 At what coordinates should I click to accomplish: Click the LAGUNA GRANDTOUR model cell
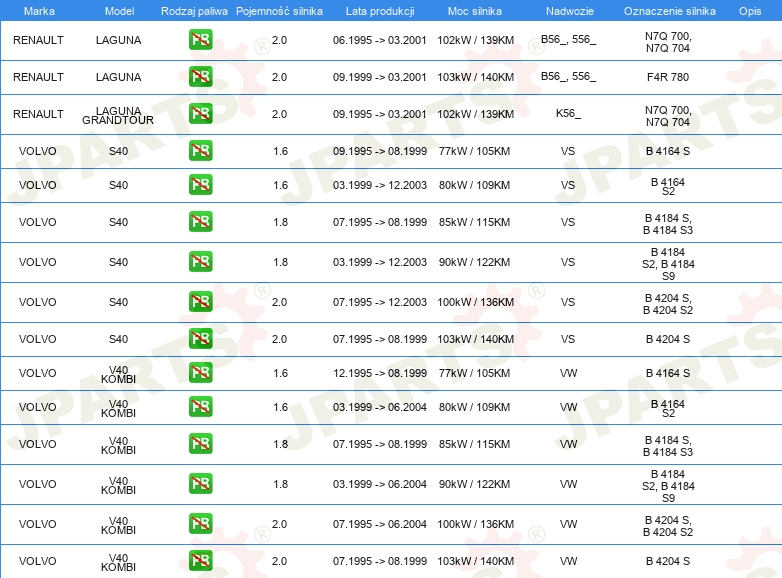[118, 115]
